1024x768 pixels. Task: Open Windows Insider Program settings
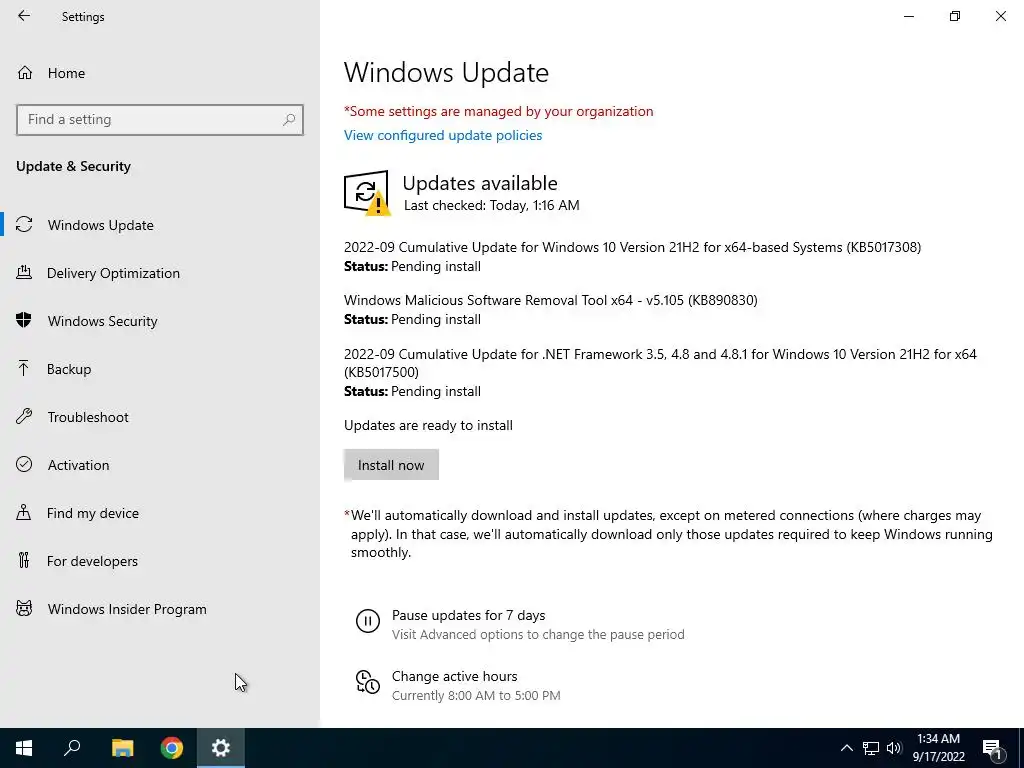pos(160,609)
